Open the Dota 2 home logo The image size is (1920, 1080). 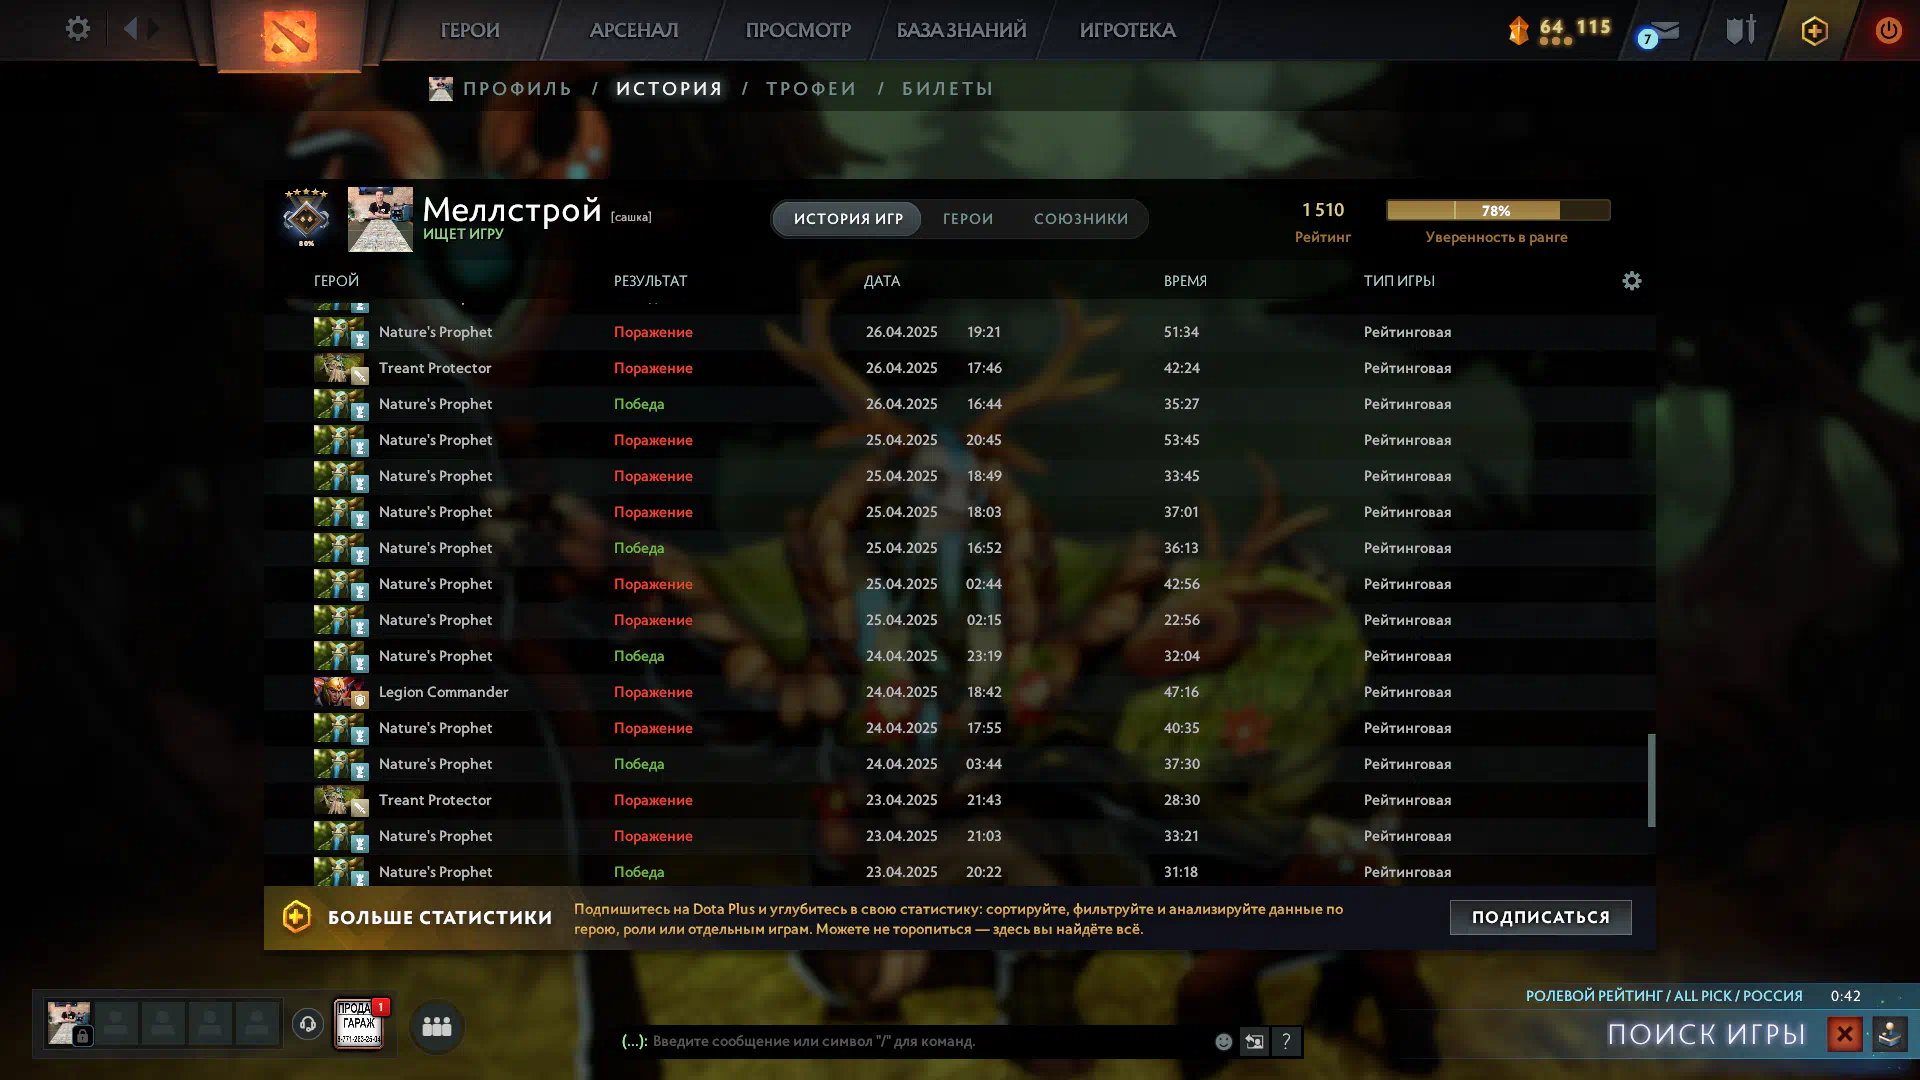(x=289, y=36)
